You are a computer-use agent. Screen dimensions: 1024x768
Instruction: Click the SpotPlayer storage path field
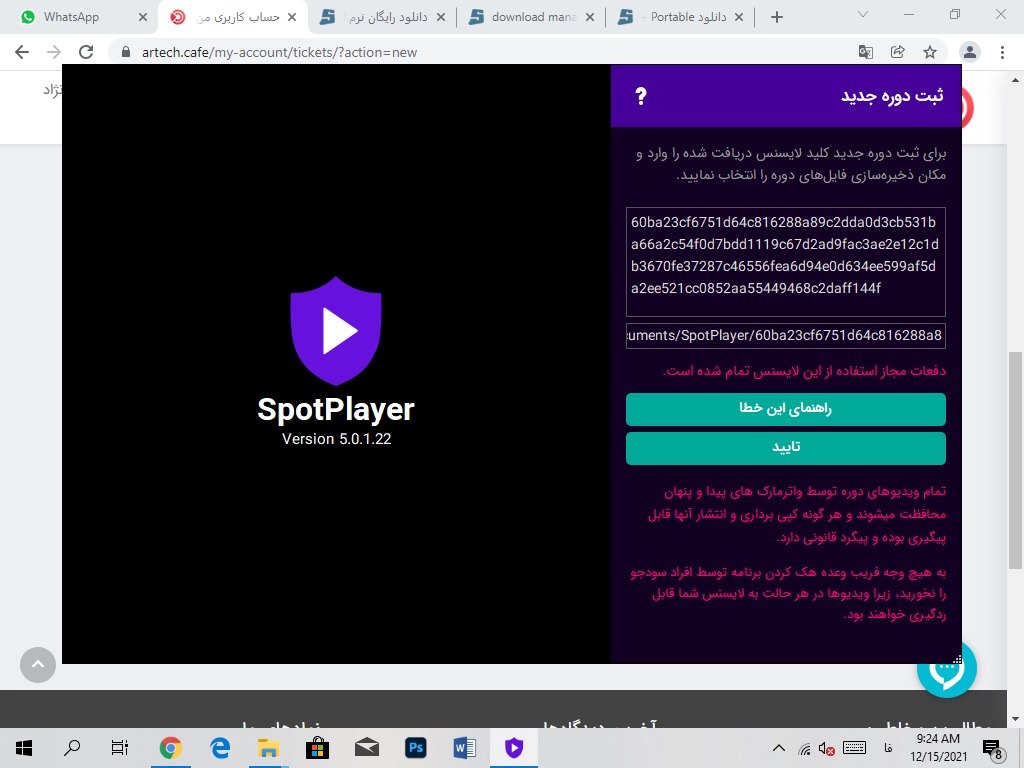pos(785,335)
